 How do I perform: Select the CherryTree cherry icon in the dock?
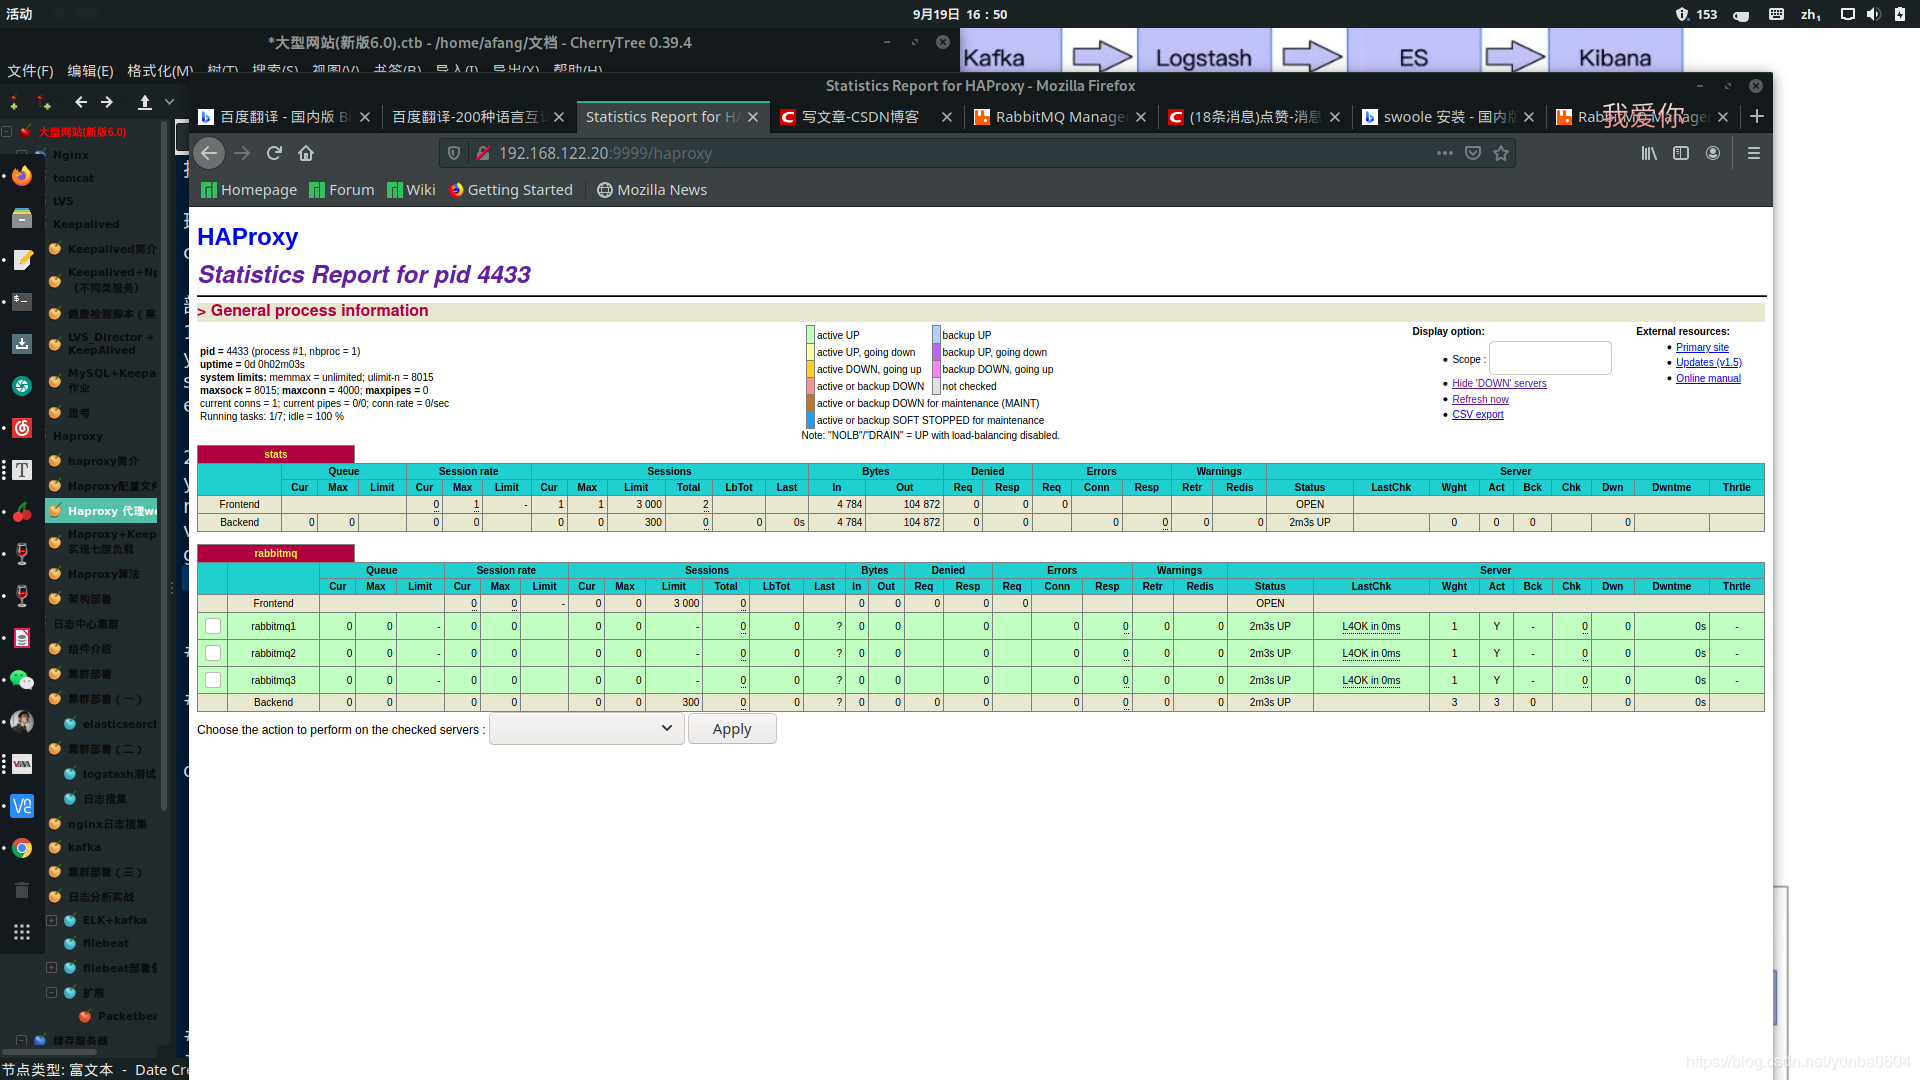(x=21, y=512)
